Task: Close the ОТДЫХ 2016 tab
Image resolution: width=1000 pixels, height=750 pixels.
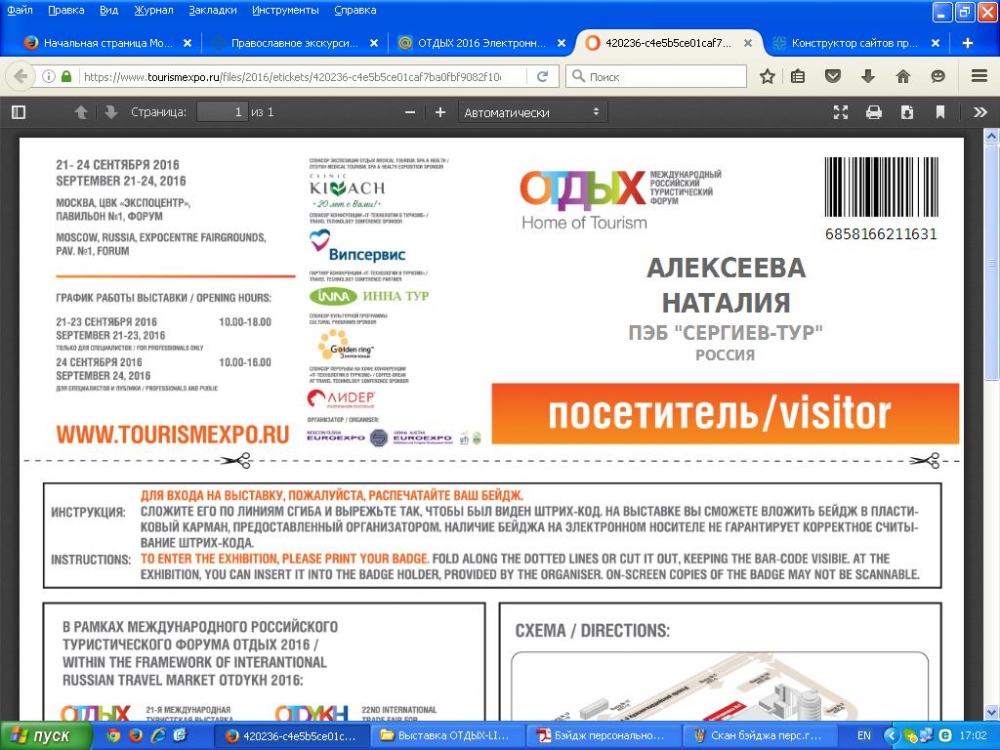Action: 561,43
